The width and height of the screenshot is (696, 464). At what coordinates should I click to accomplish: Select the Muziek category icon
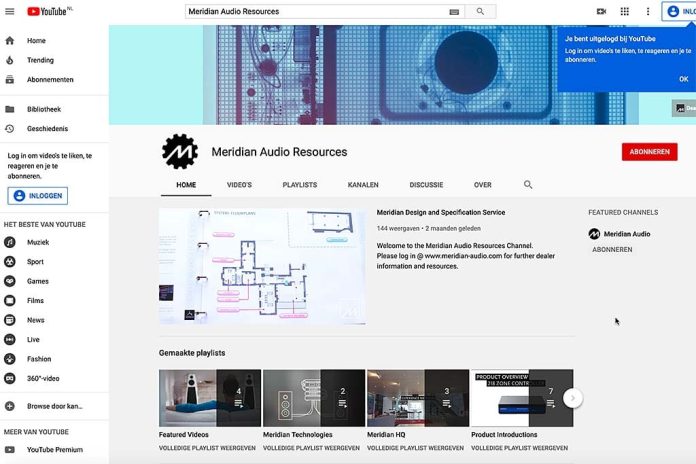(x=9, y=242)
